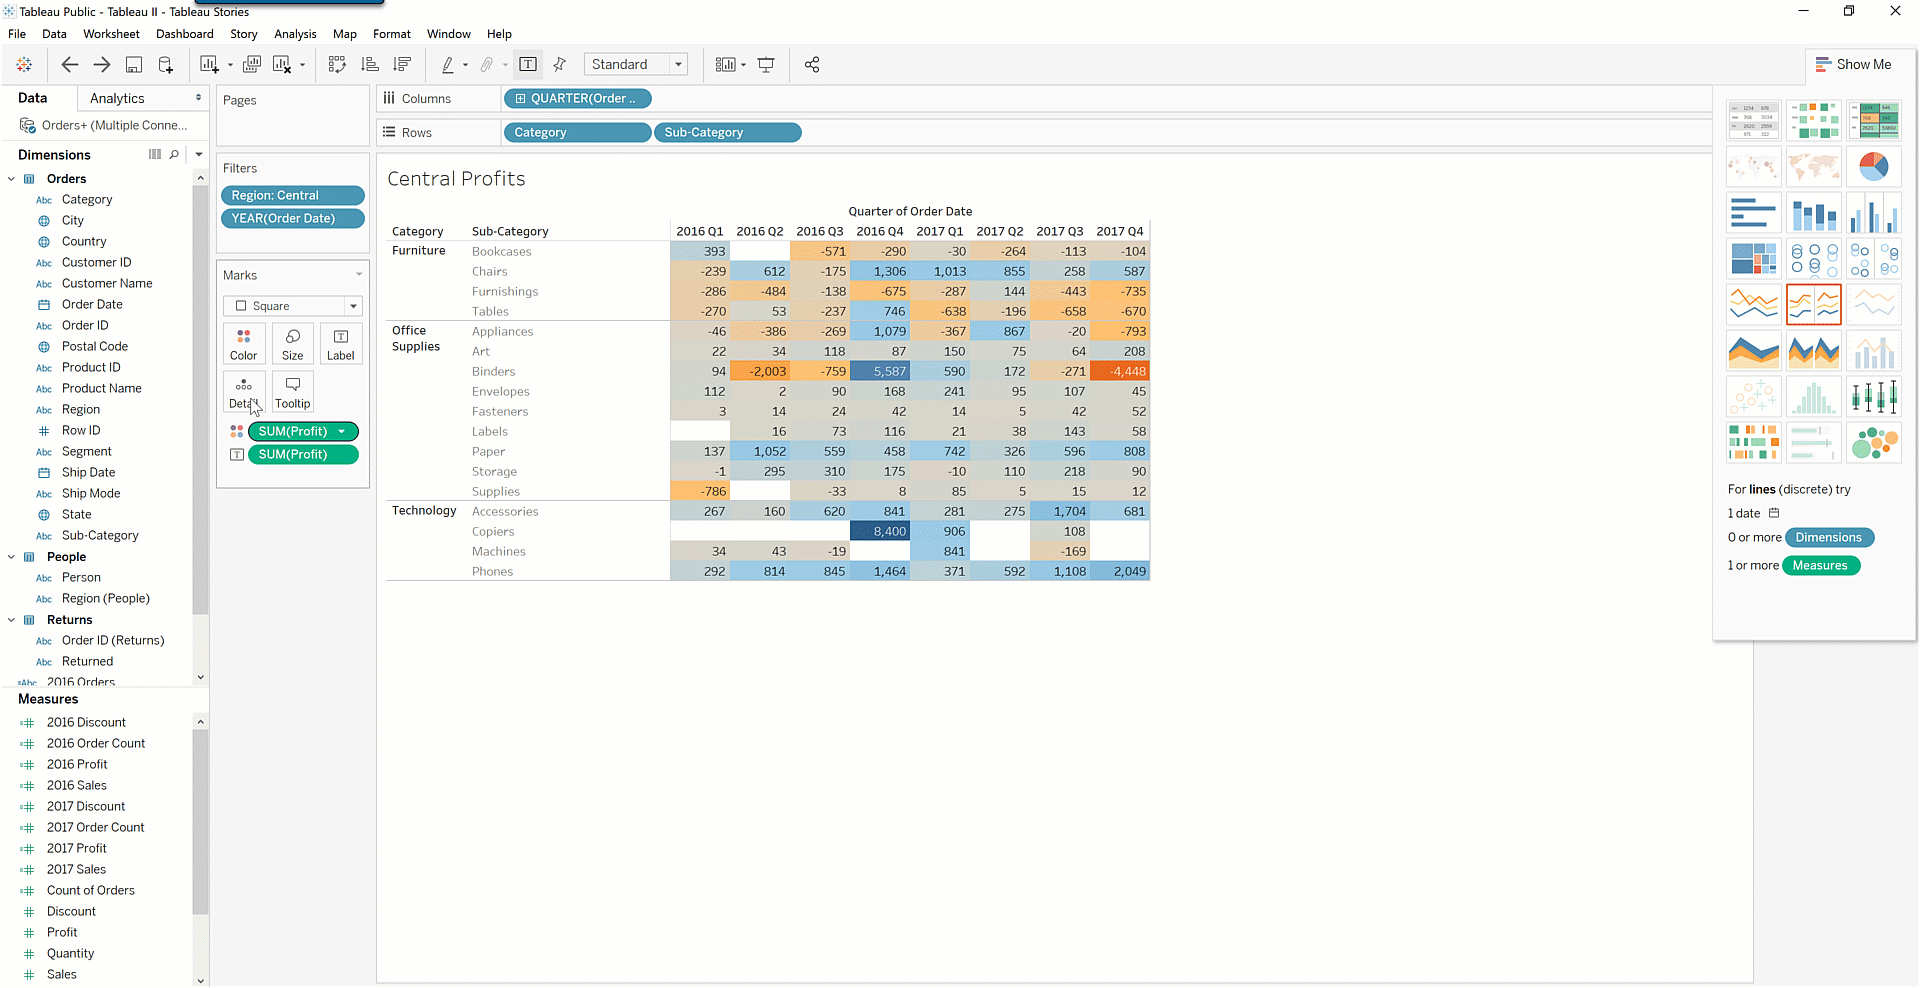1920x988 pixels.
Task: Select the pie chart in Show Me
Action: coord(1873,167)
